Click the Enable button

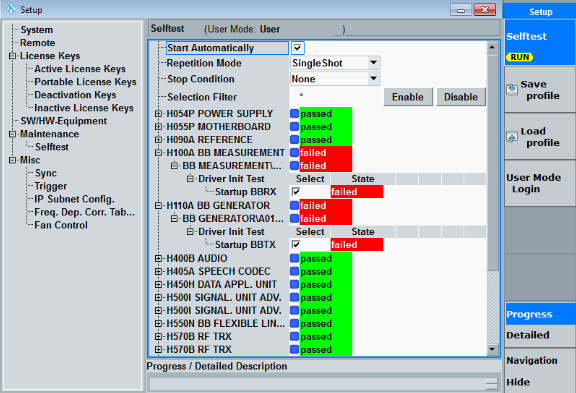(408, 97)
